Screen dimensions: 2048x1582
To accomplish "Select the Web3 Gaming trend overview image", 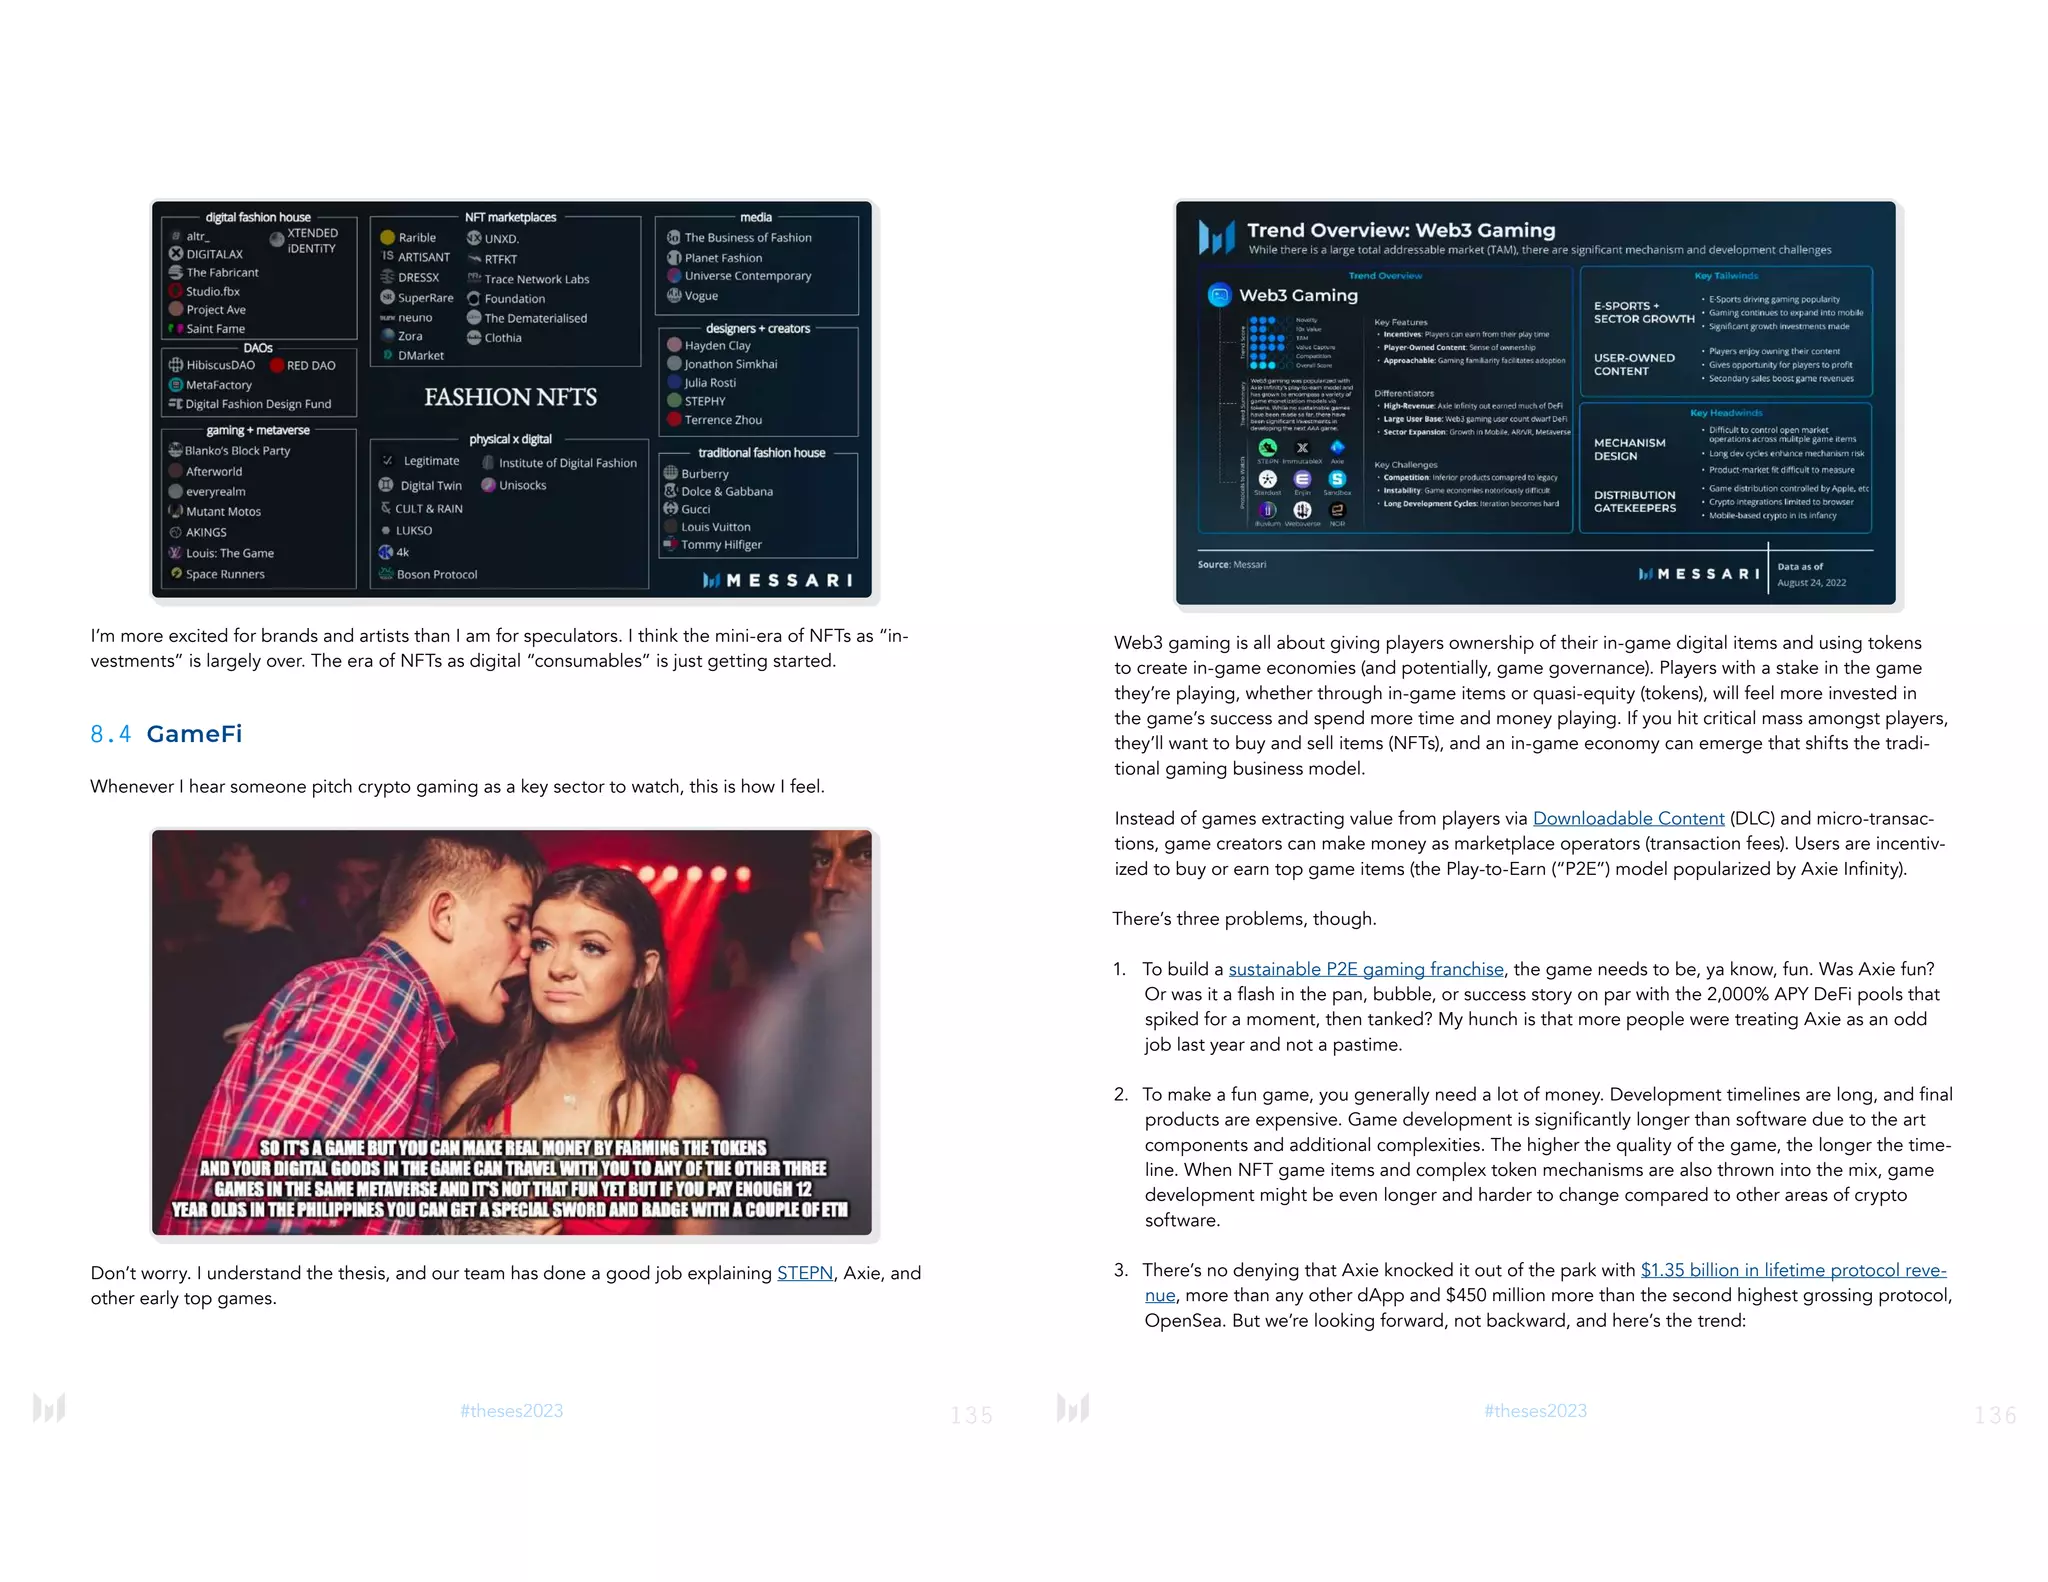I will (1535, 403).
